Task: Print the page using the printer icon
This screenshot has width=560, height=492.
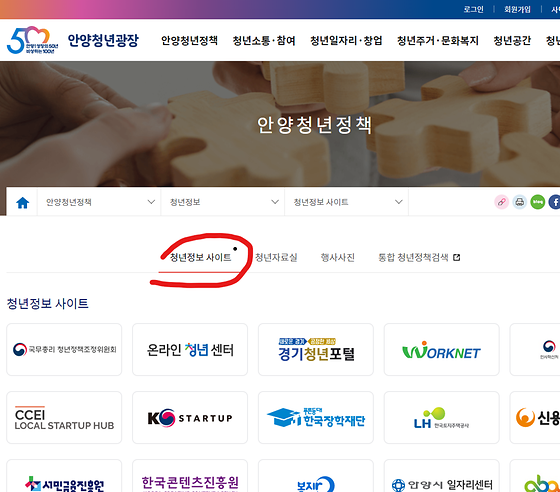Action: (x=520, y=202)
